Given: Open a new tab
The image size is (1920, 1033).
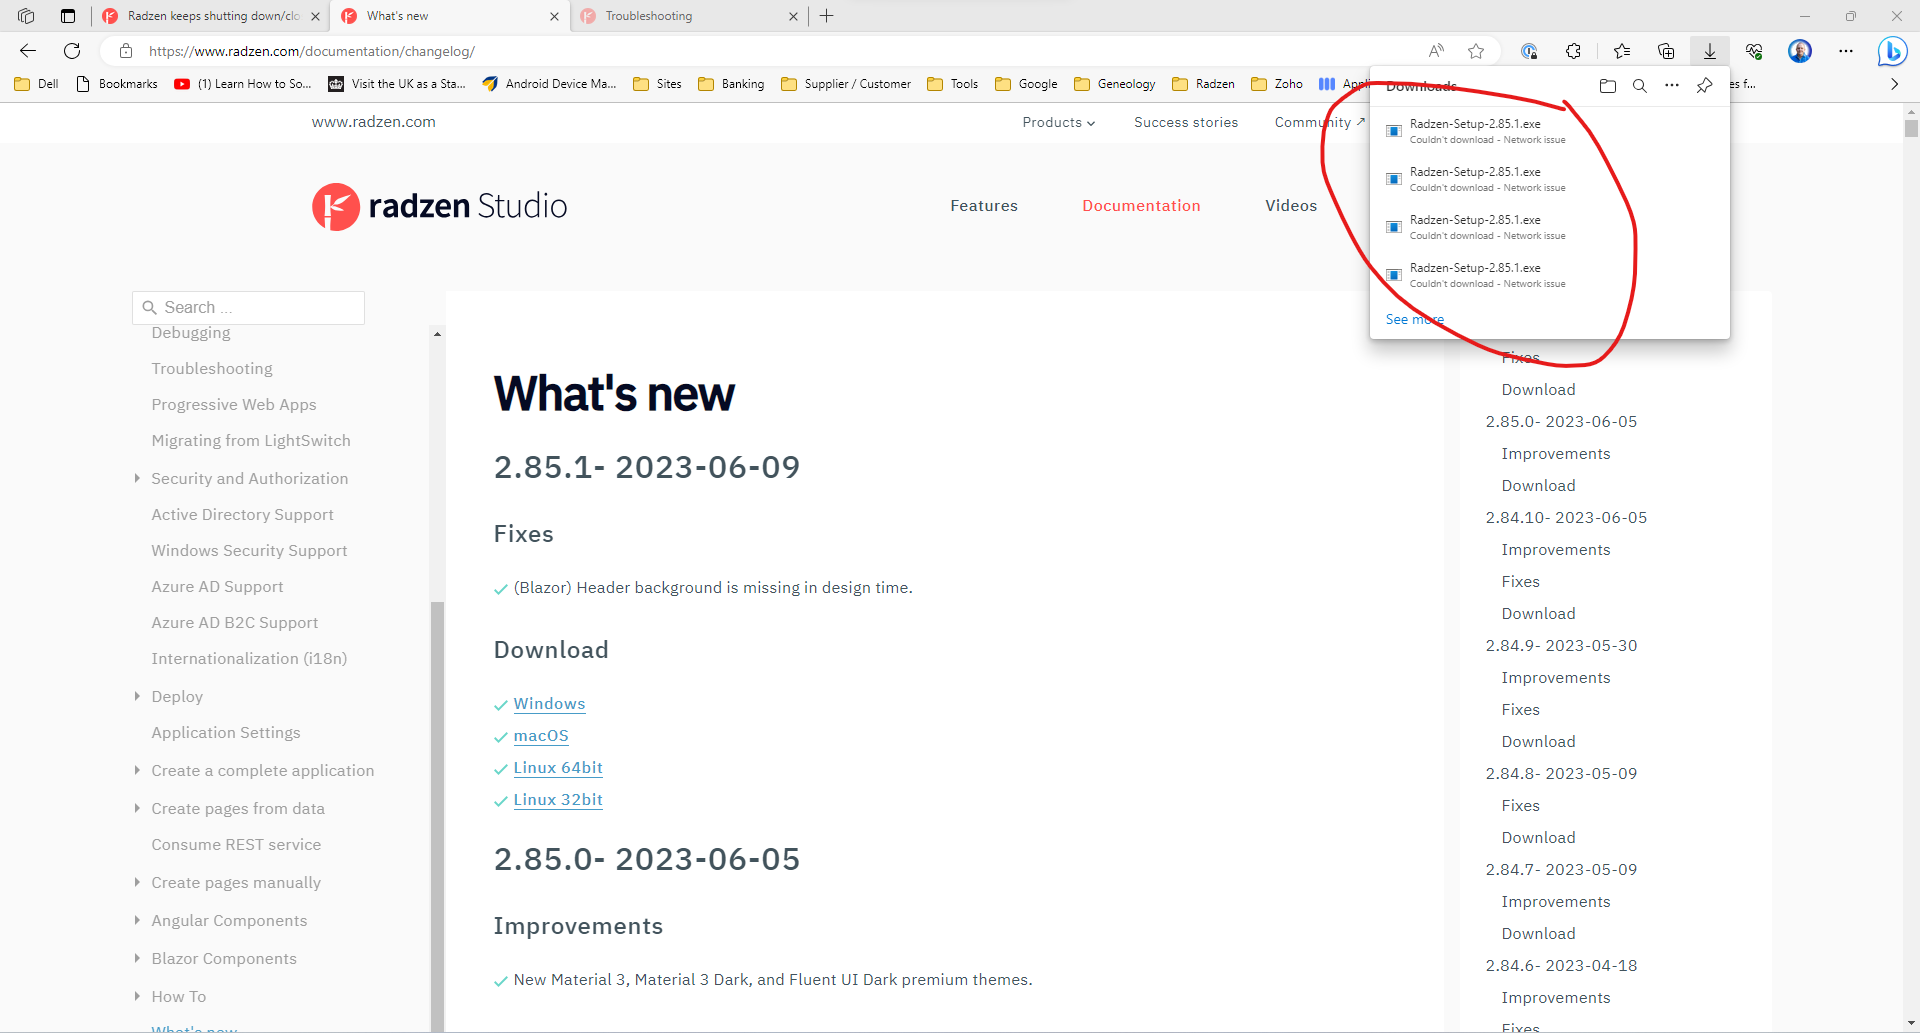Looking at the screenshot, I should pos(827,16).
